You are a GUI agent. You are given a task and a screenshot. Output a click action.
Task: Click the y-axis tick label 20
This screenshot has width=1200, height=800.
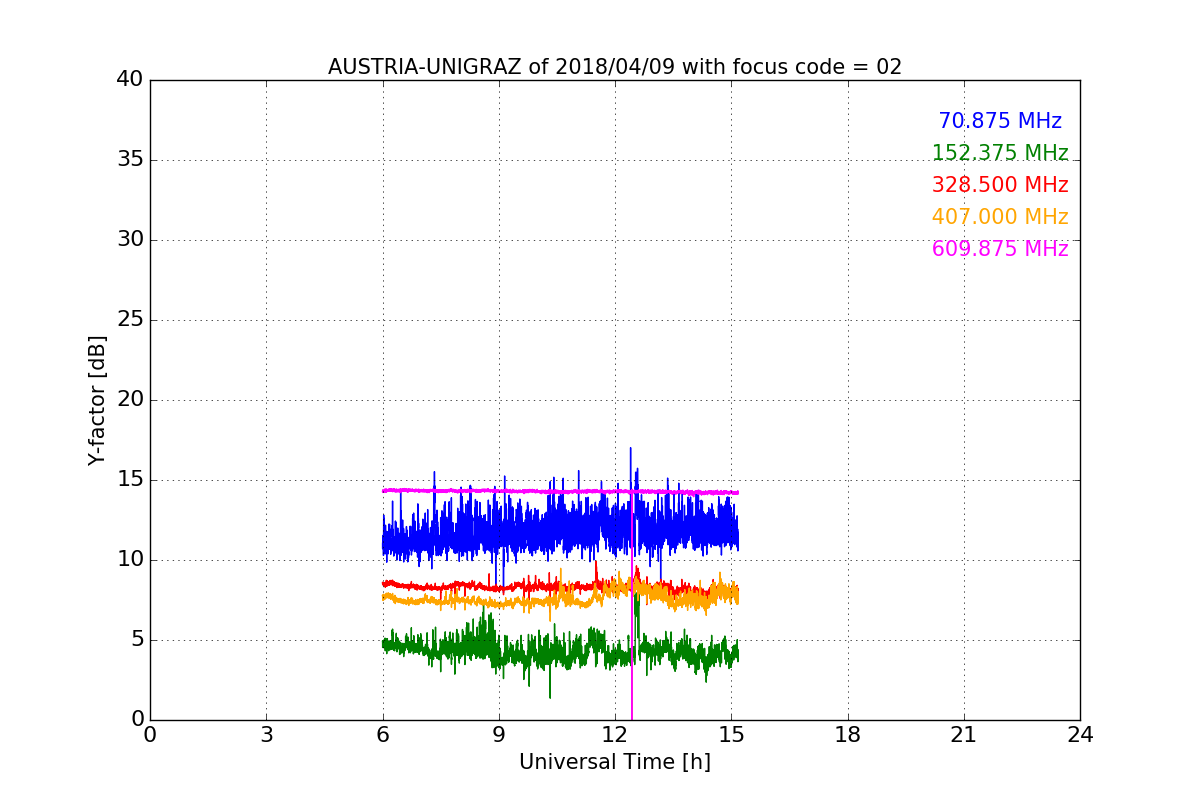click(x=130, y=400)
